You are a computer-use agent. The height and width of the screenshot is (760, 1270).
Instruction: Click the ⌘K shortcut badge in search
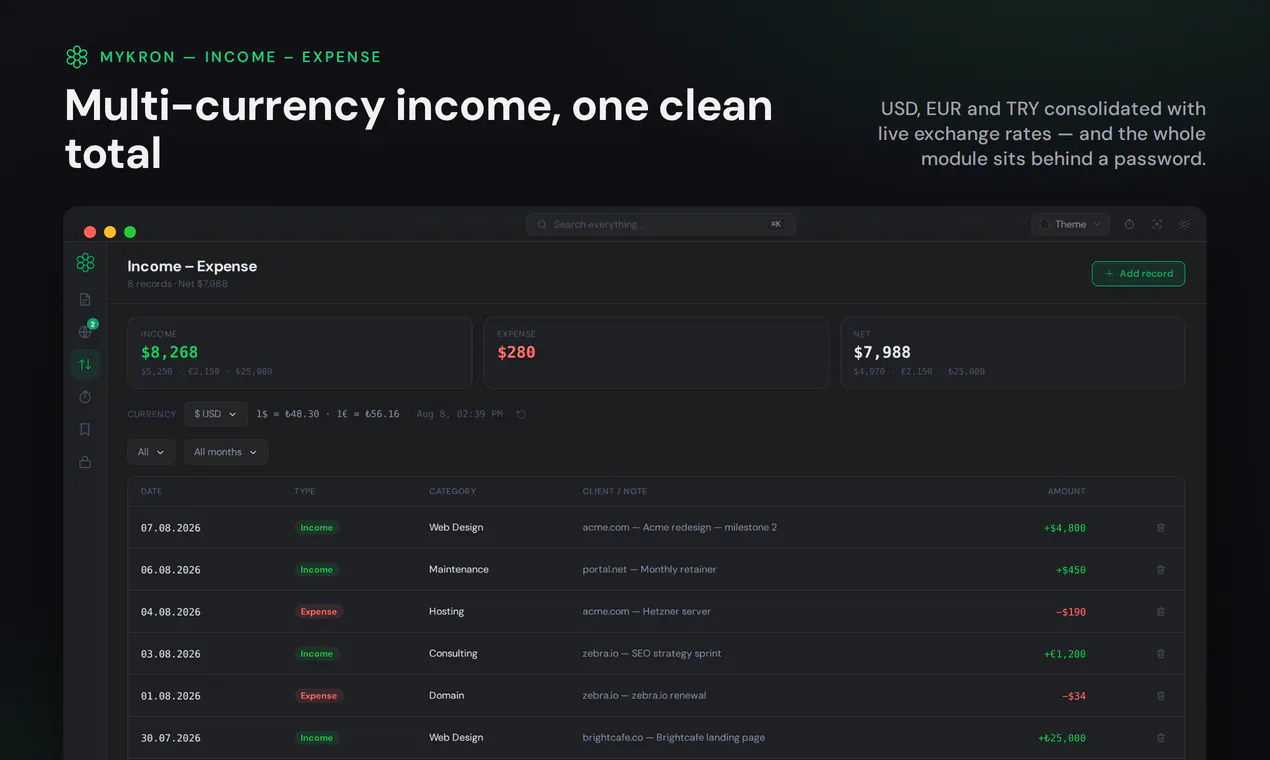pos(776,224)
